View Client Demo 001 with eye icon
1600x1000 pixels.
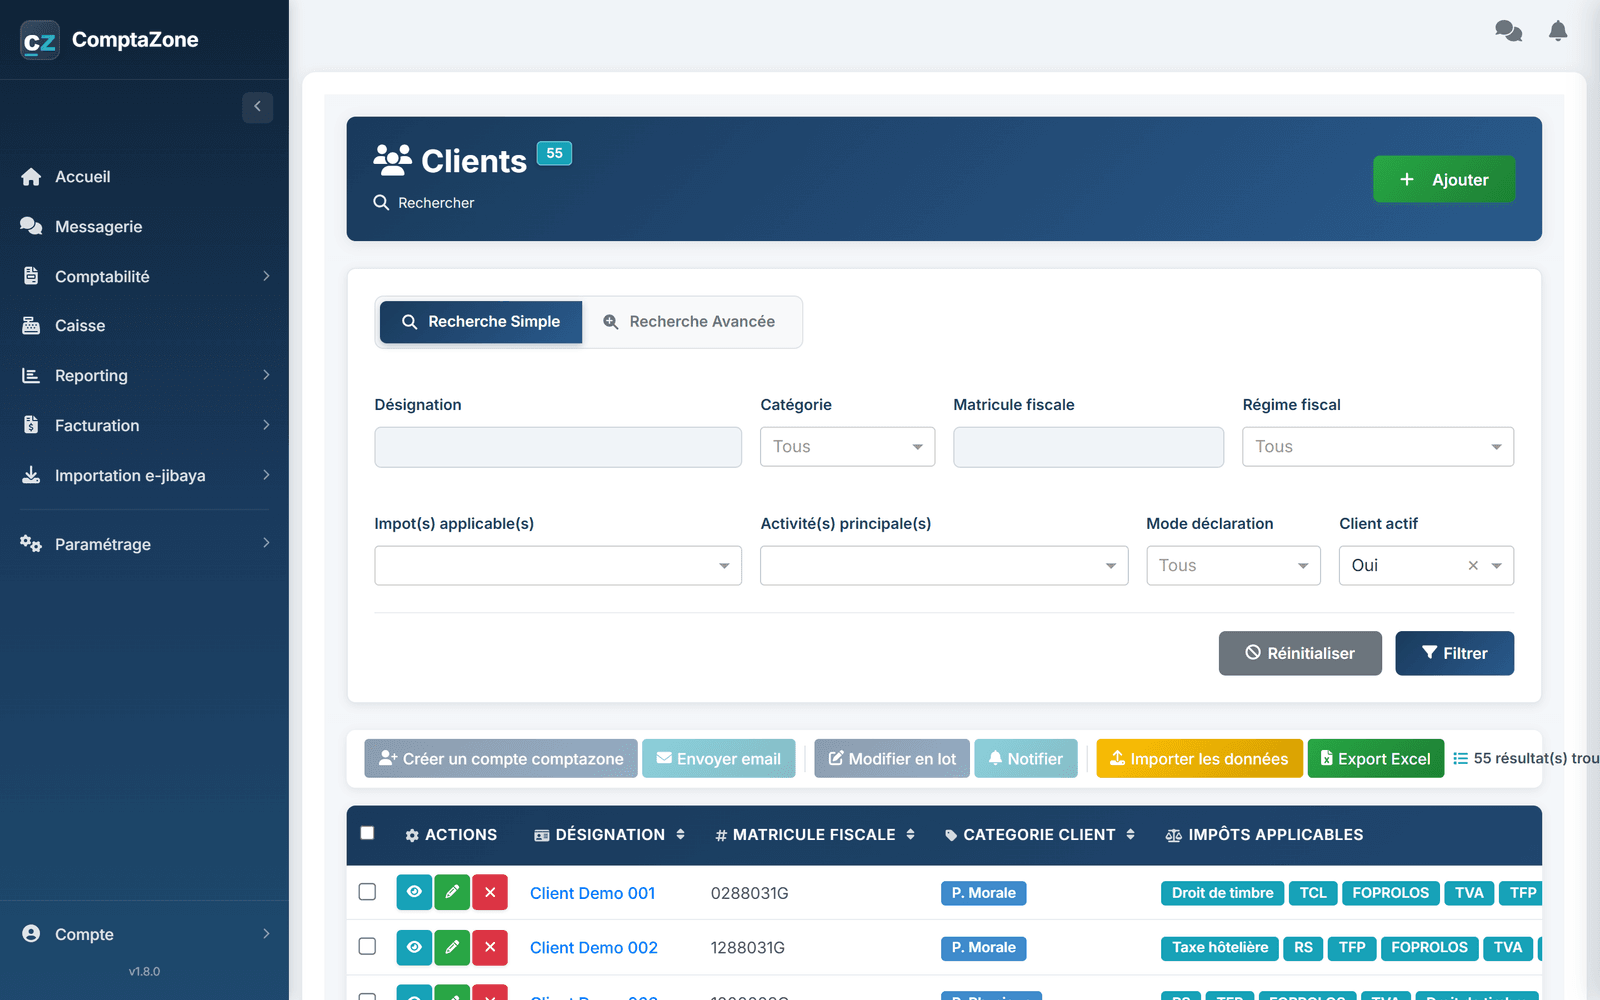[414, 892]
